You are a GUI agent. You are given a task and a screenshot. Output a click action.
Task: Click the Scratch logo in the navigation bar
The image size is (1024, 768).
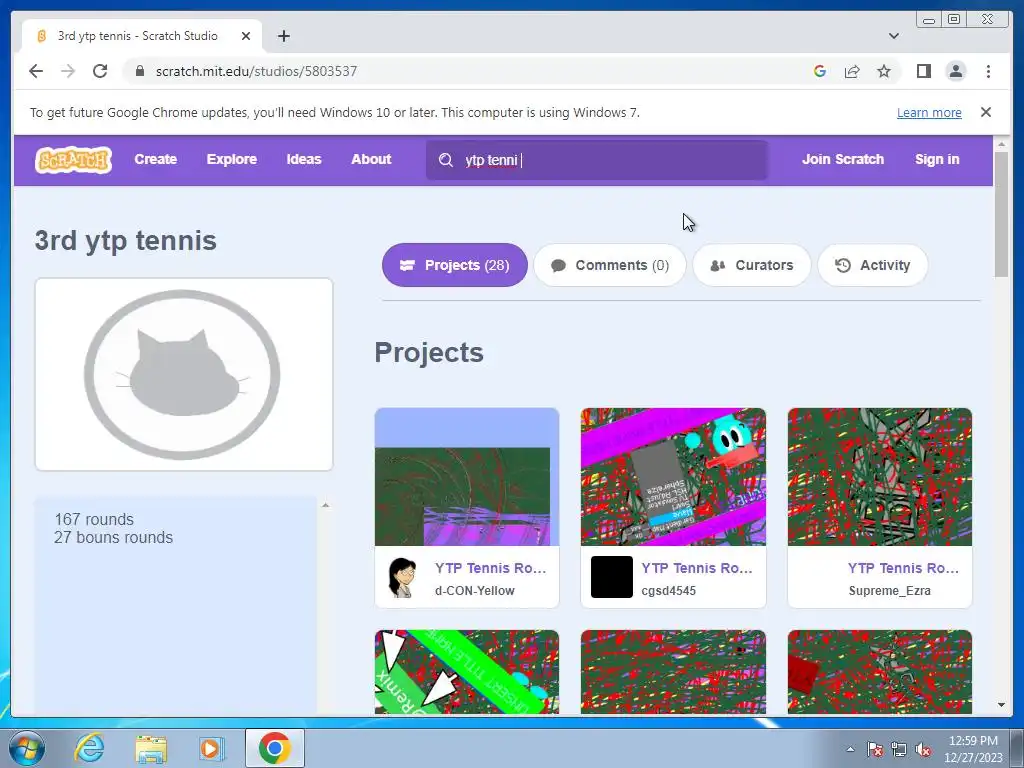click(x=73, y=160)
